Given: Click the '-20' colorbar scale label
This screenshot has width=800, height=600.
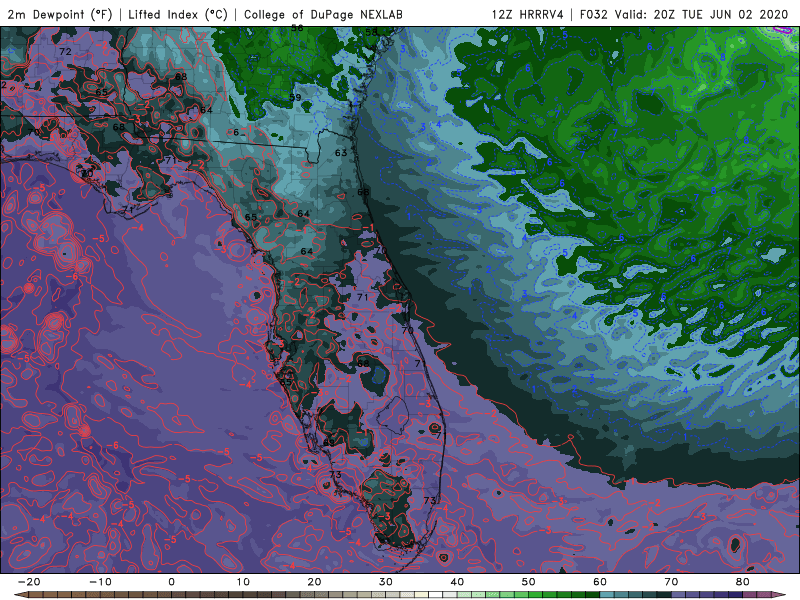Looking at the screenshot, I should pos(29,582).
